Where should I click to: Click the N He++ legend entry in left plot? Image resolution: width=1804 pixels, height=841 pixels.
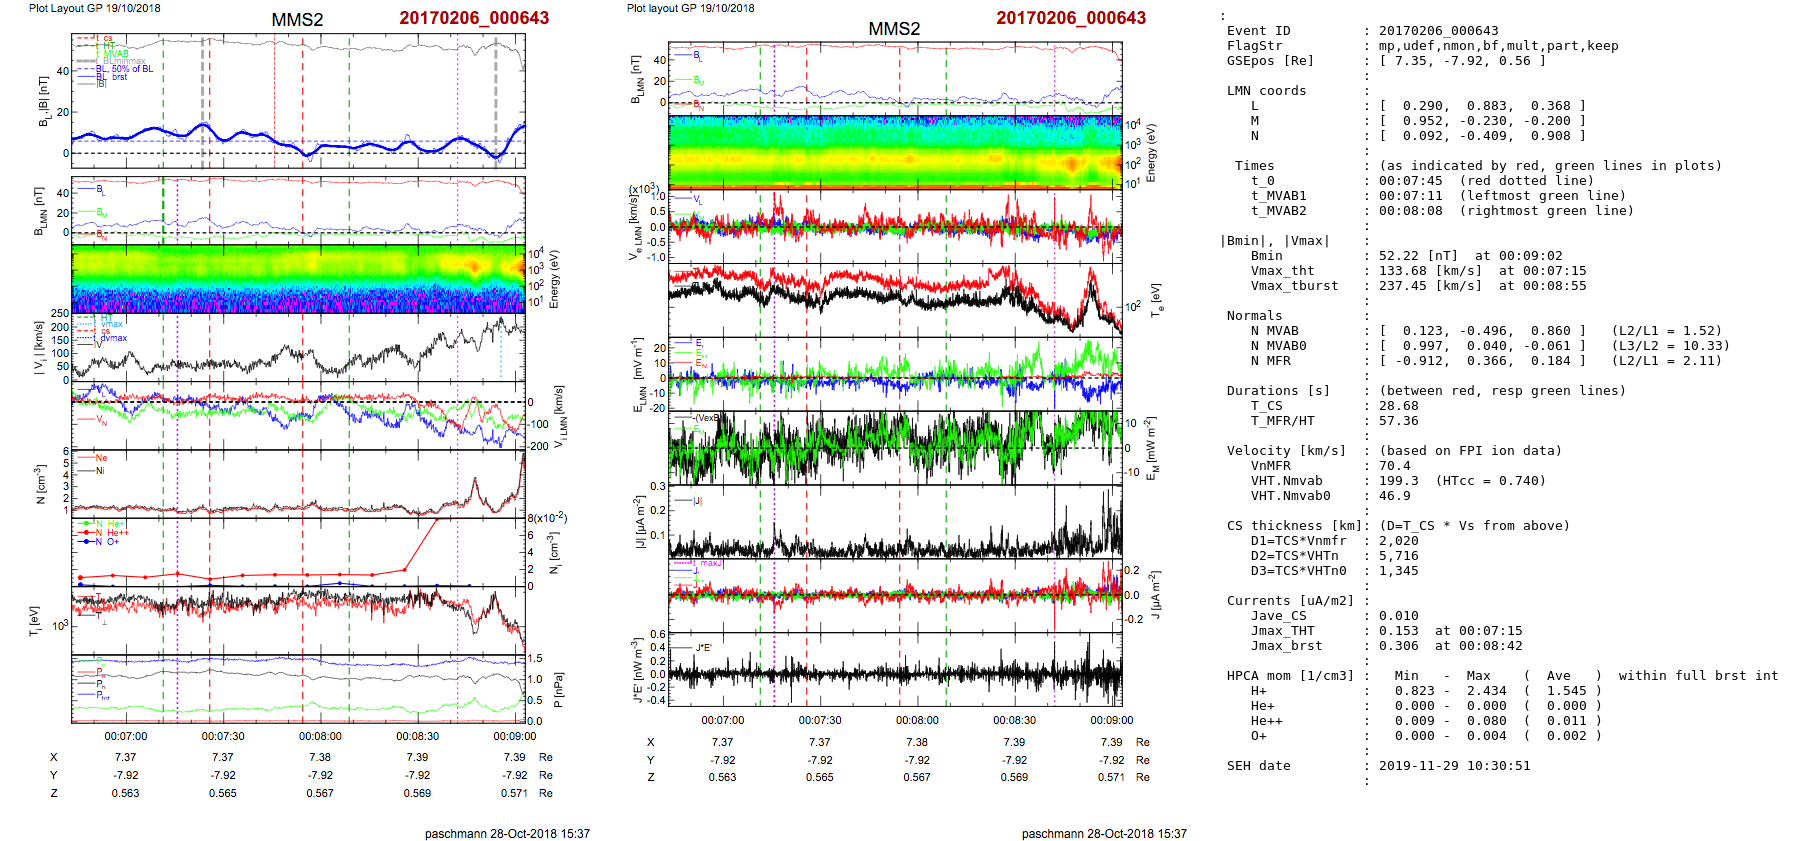pos(105,533)
